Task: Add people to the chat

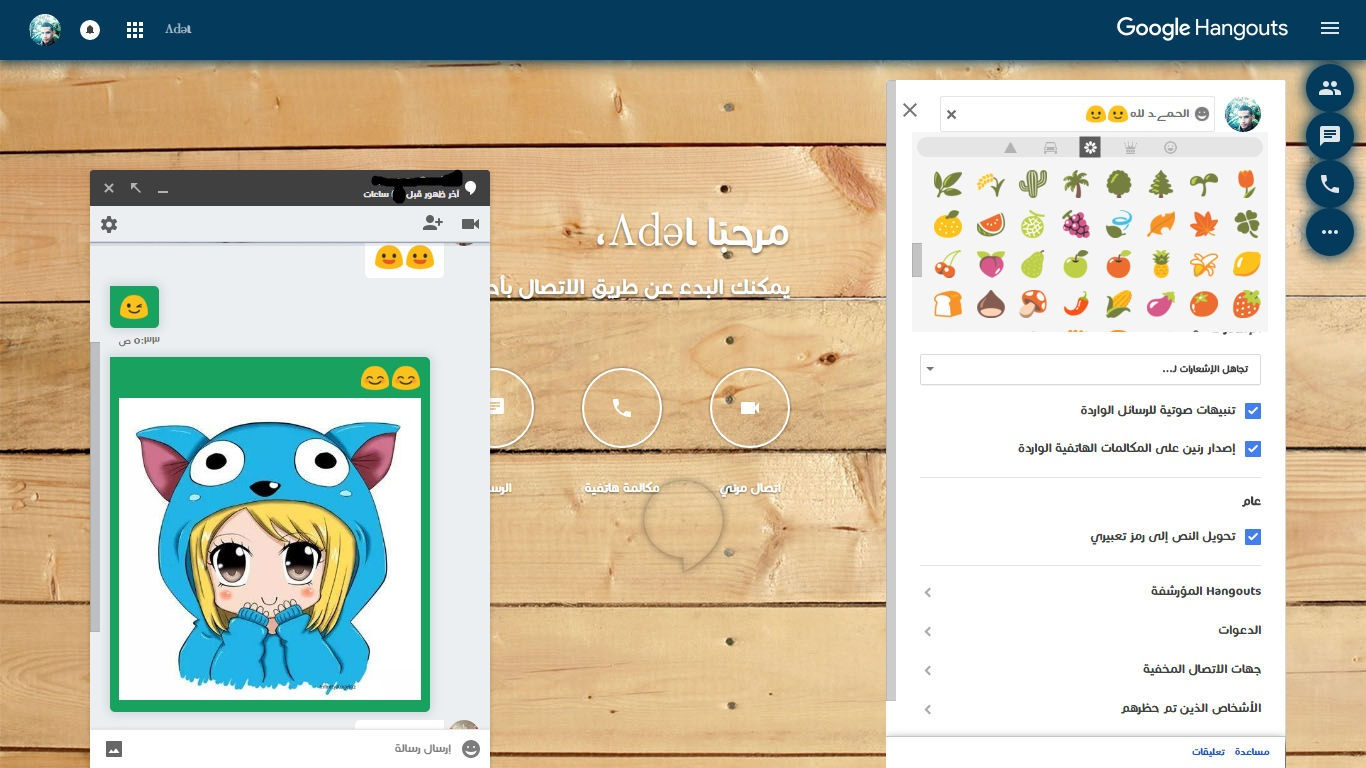Action: pos(433,223)
